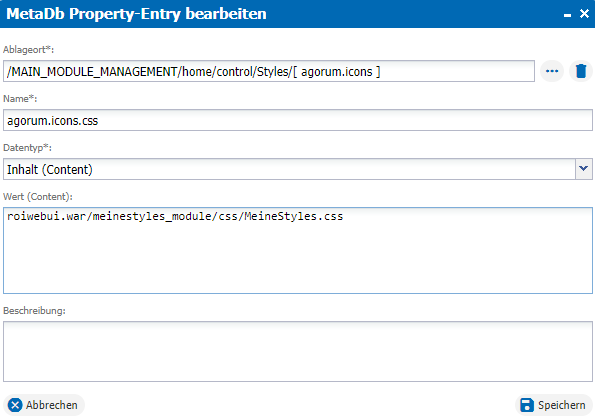Click the dialog title bar text
595x419 pixels.
pyautogui.click(x=136, y=14)
